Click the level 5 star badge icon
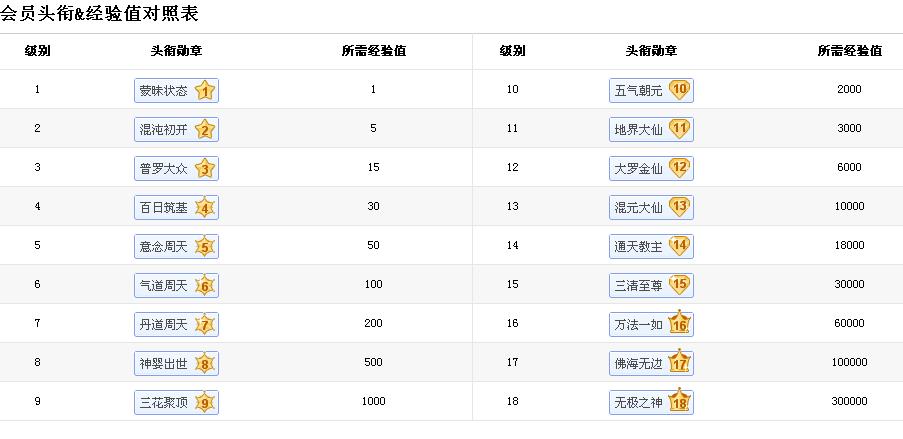Screen dimensions: 903x439 [x=205, y=247]
